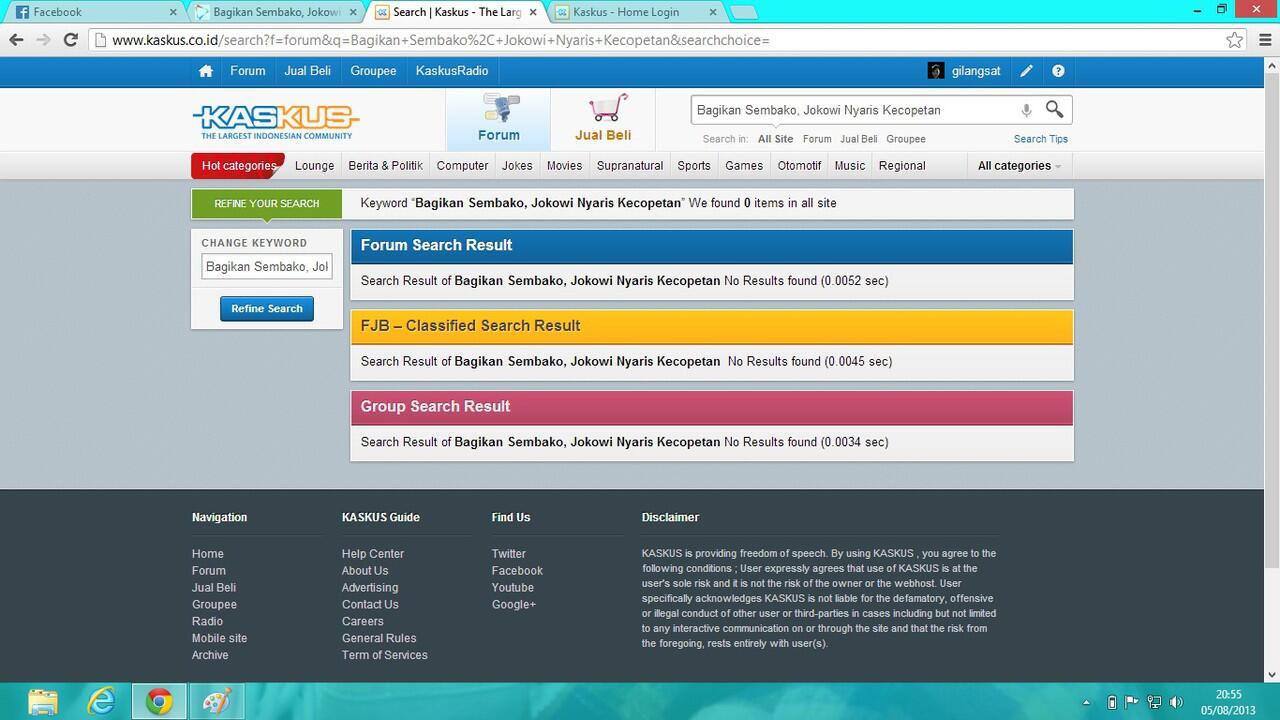Open the Twitter link under Find Us

pyautogui.click(x=508, y=554)
